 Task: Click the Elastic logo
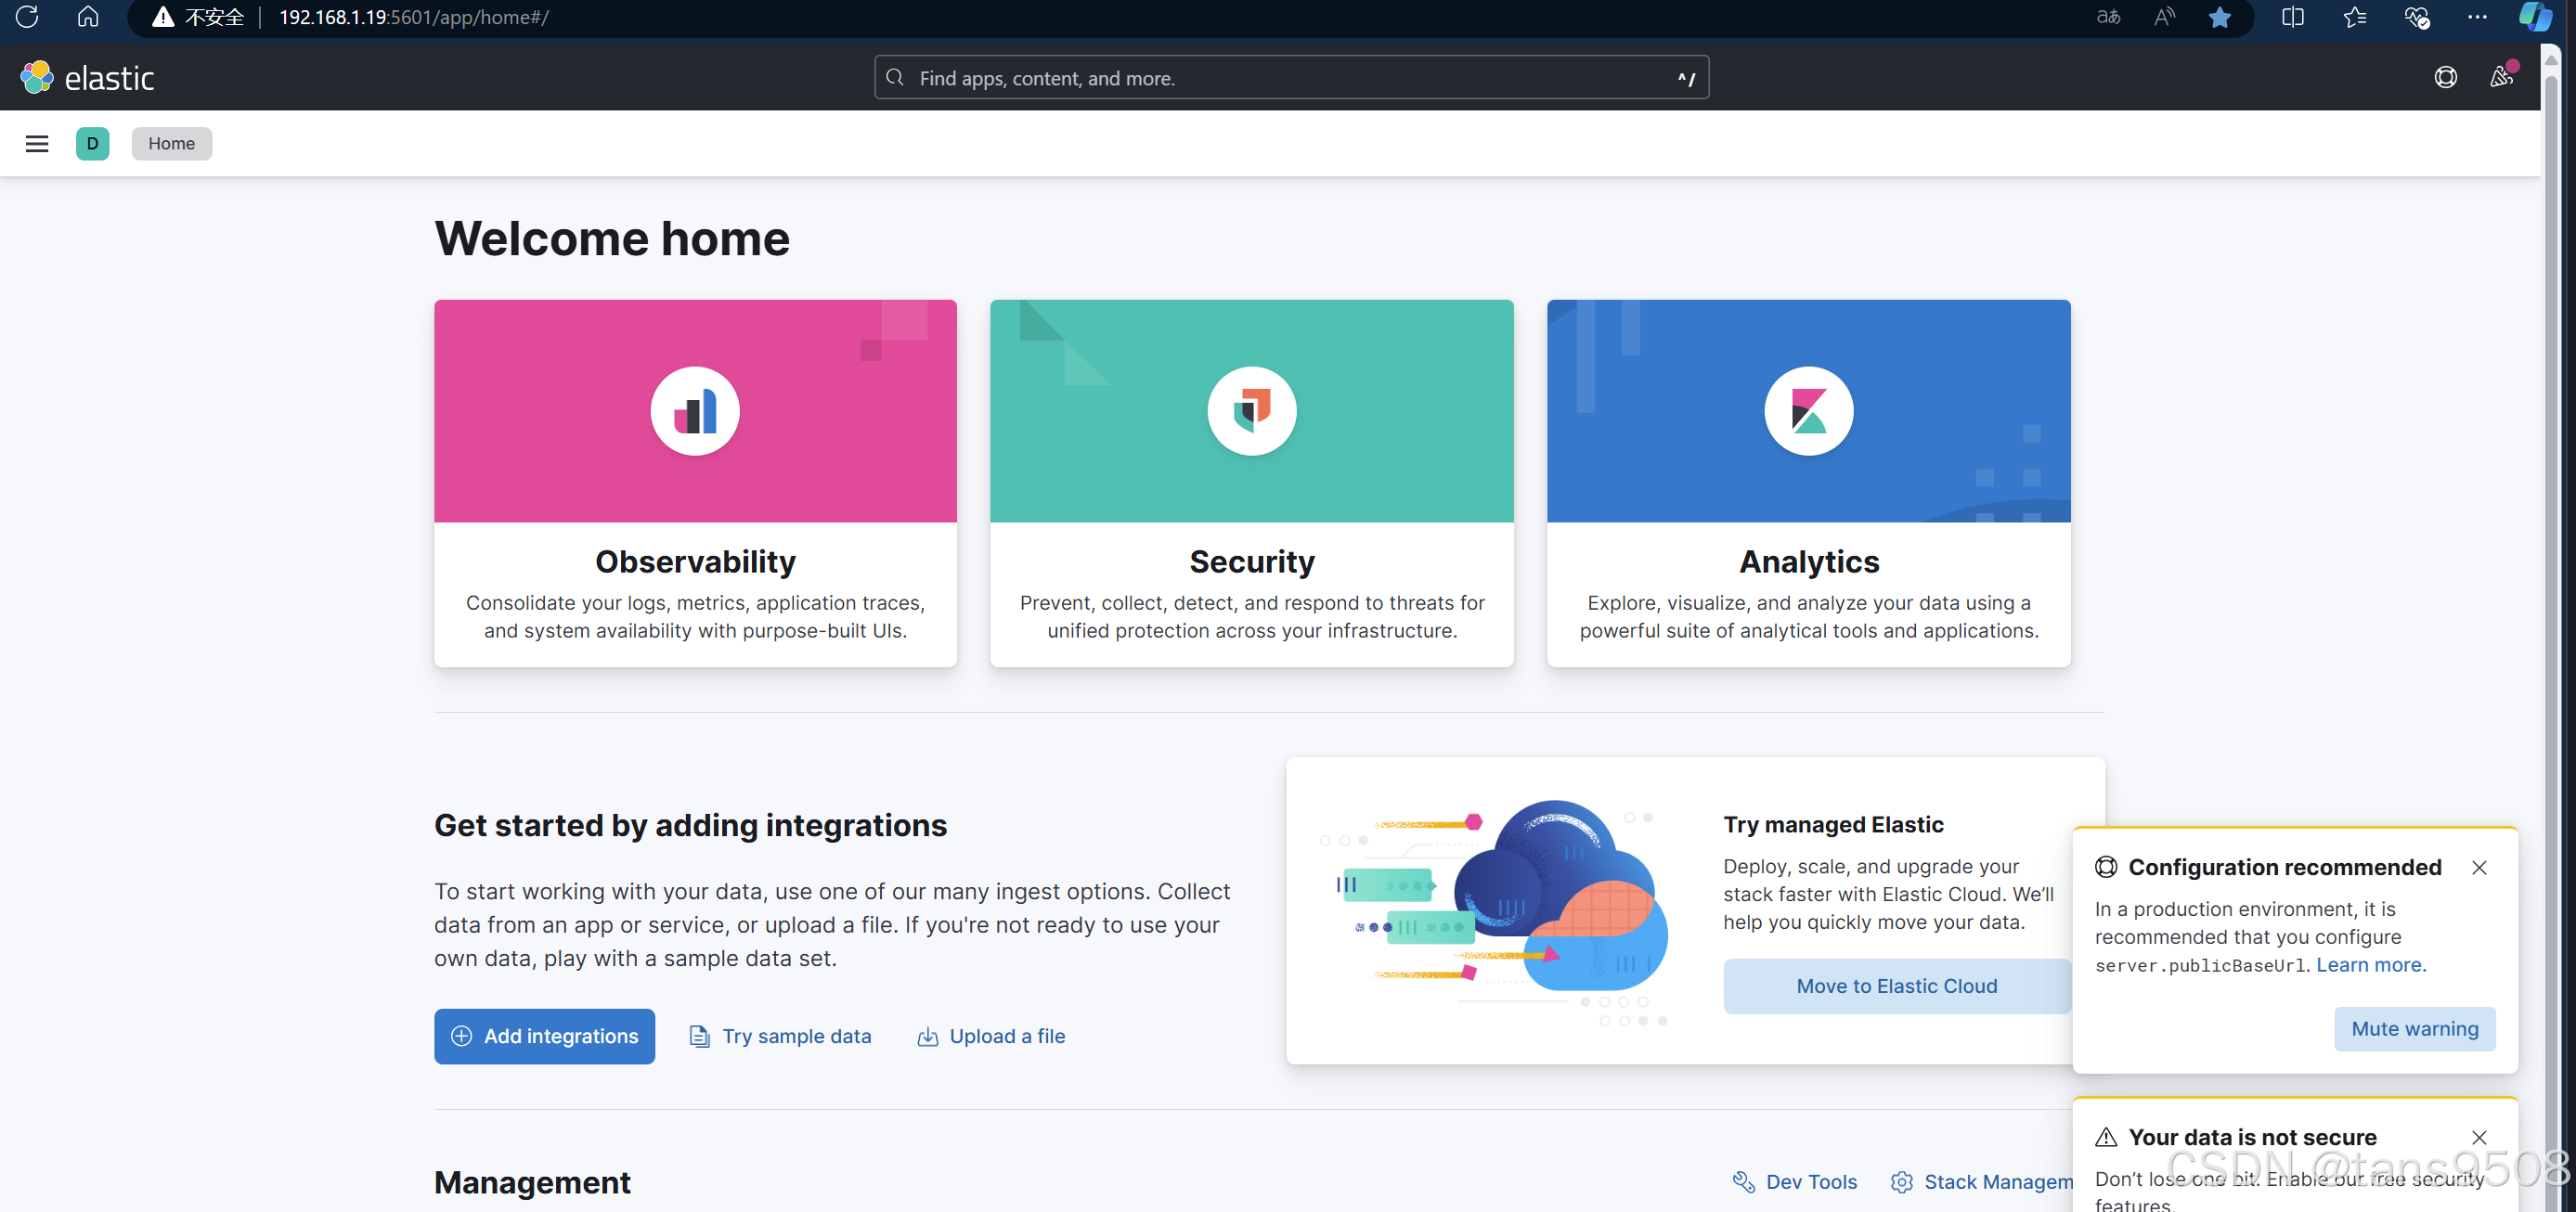click(88, 78)
